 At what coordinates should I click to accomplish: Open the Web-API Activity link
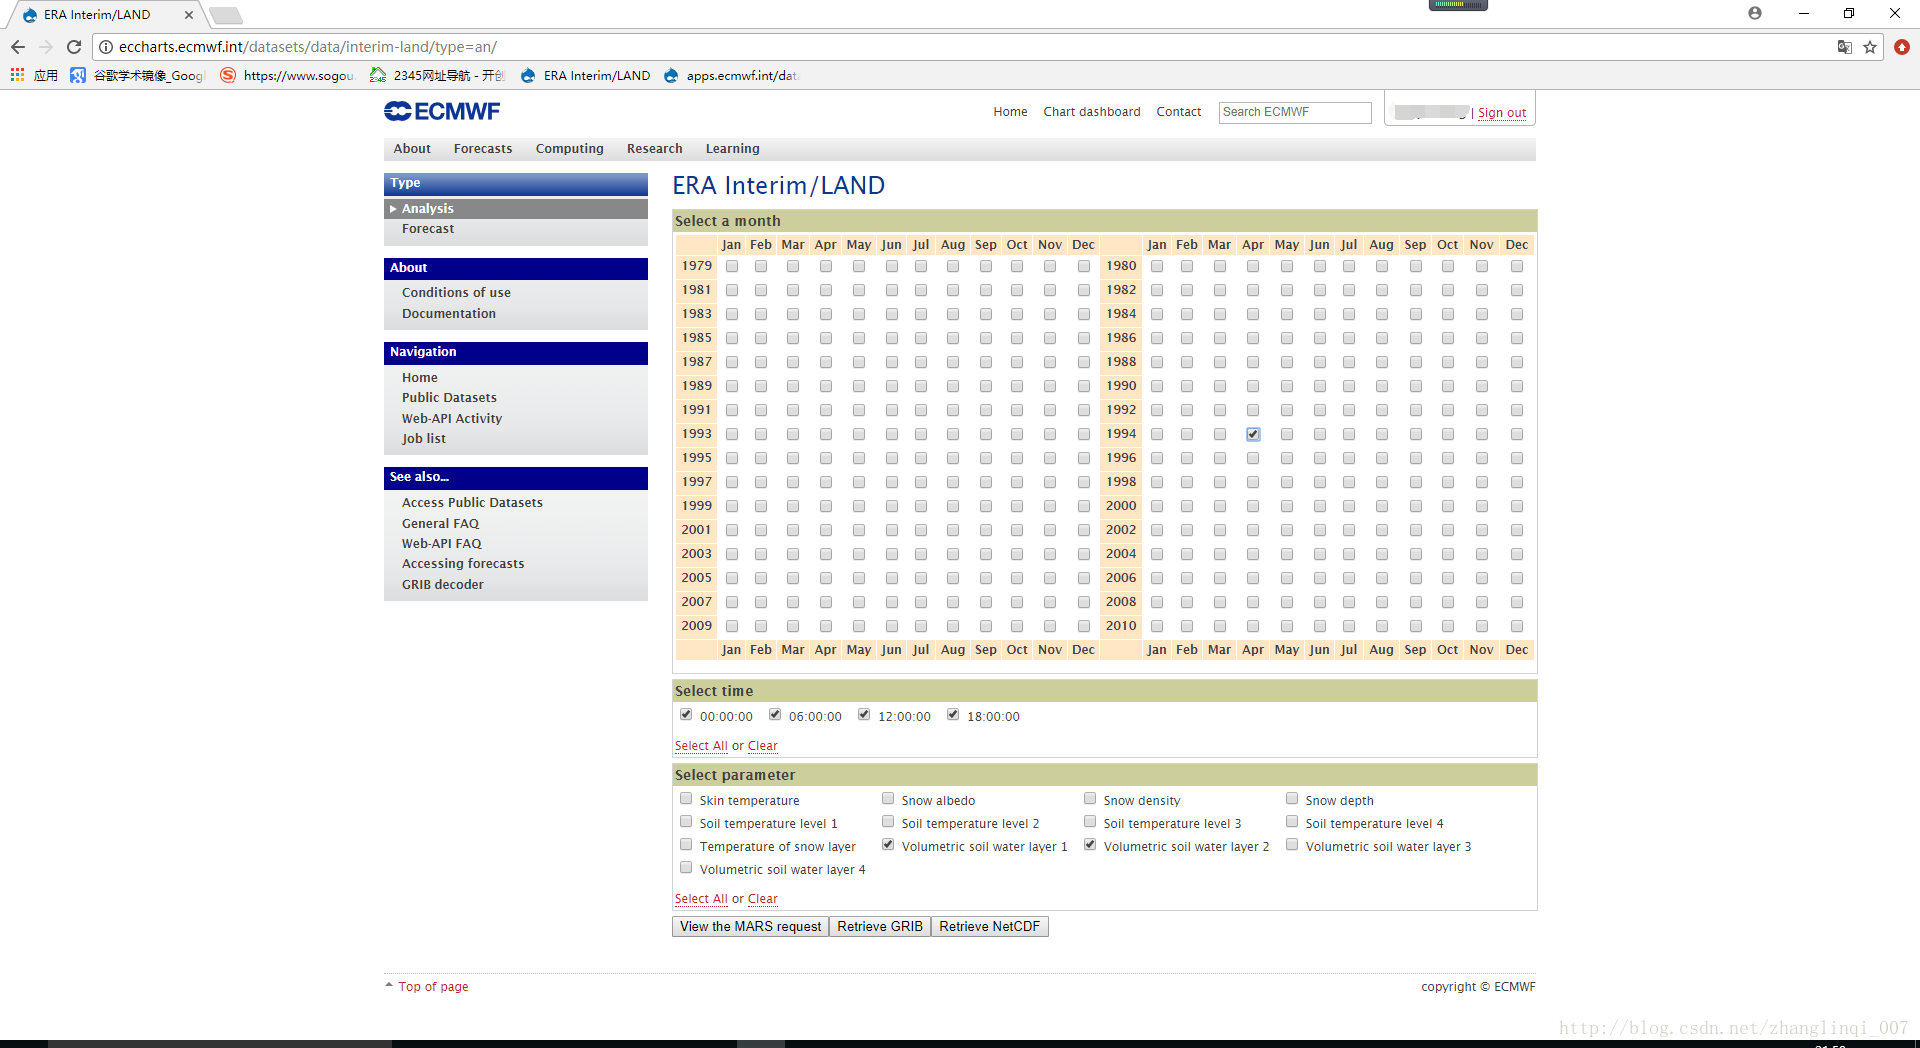tap(452, 419)
